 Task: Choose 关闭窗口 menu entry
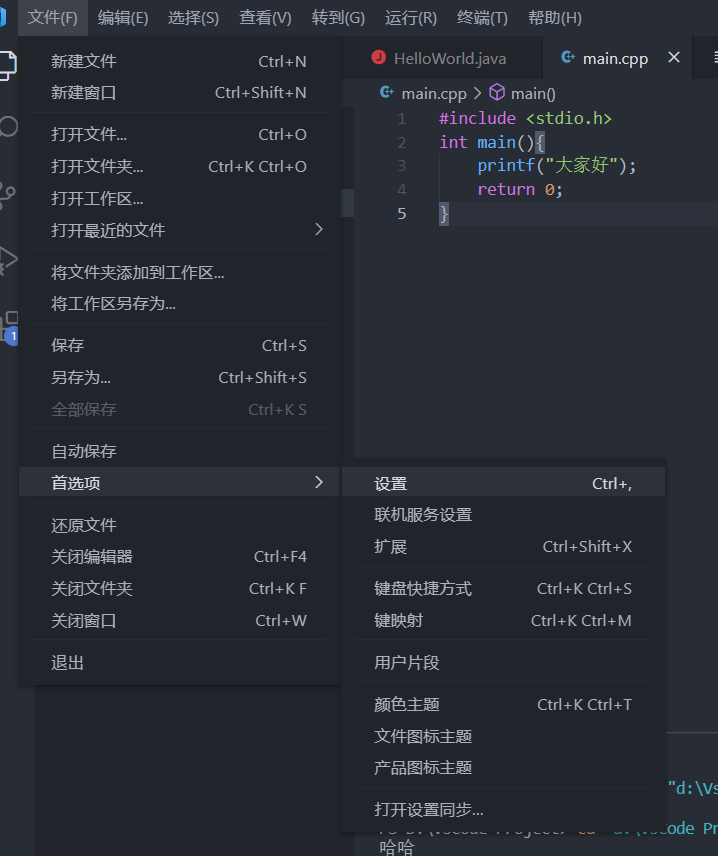click(180, 621)
